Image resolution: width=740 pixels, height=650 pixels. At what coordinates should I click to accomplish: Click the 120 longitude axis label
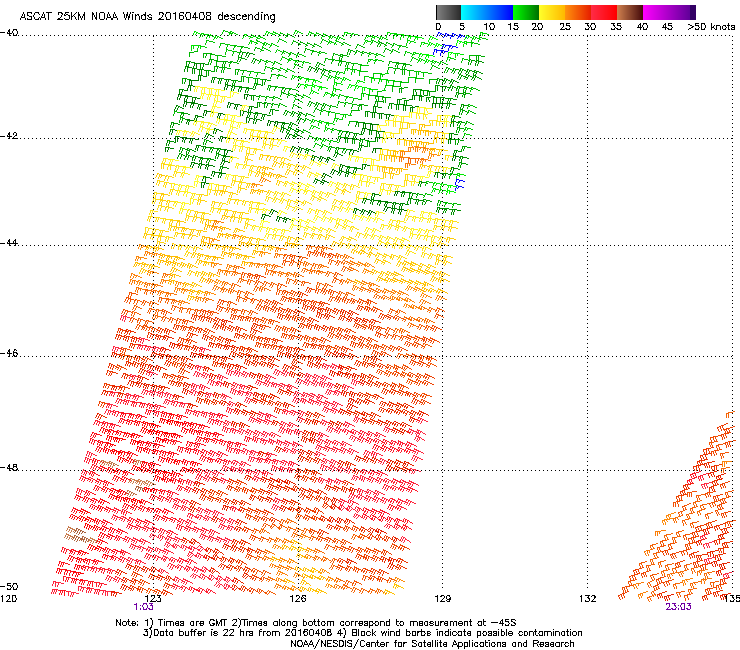pyautogui.click(x=8, y=599)
